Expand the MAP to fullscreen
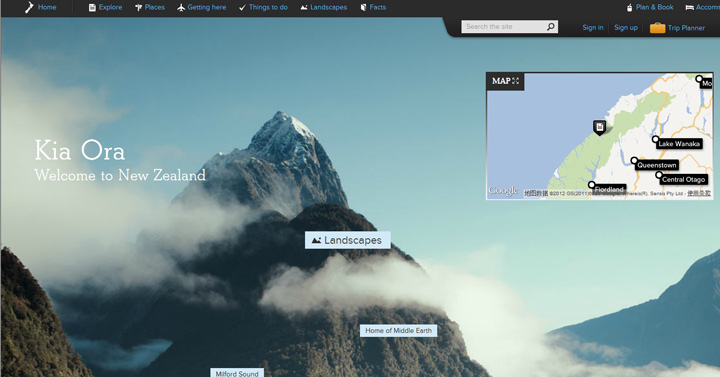 (x=505, y=81)
